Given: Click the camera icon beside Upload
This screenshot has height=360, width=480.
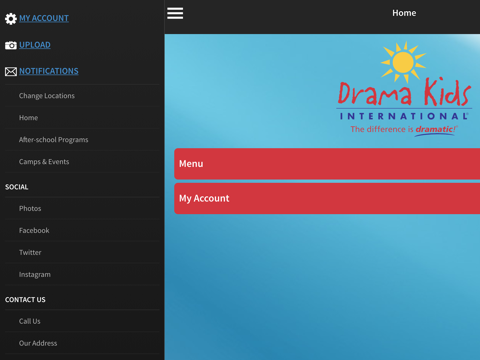Looking at the screenshot, I should point(11,45).
